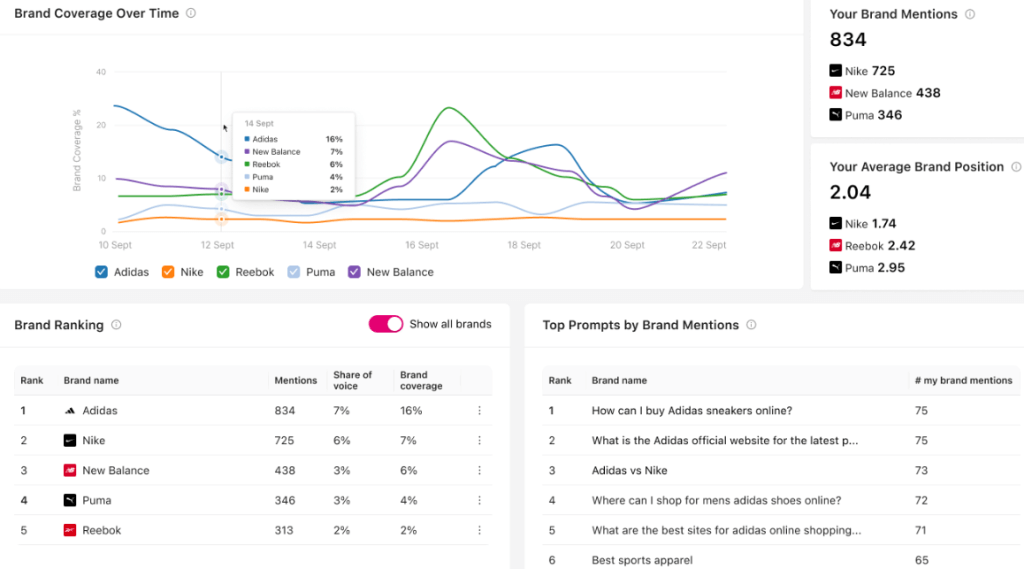This screenshot has width=1024, height=569.
Task: Disable the Show all brands switch
Action: click(x=386, y=324)
